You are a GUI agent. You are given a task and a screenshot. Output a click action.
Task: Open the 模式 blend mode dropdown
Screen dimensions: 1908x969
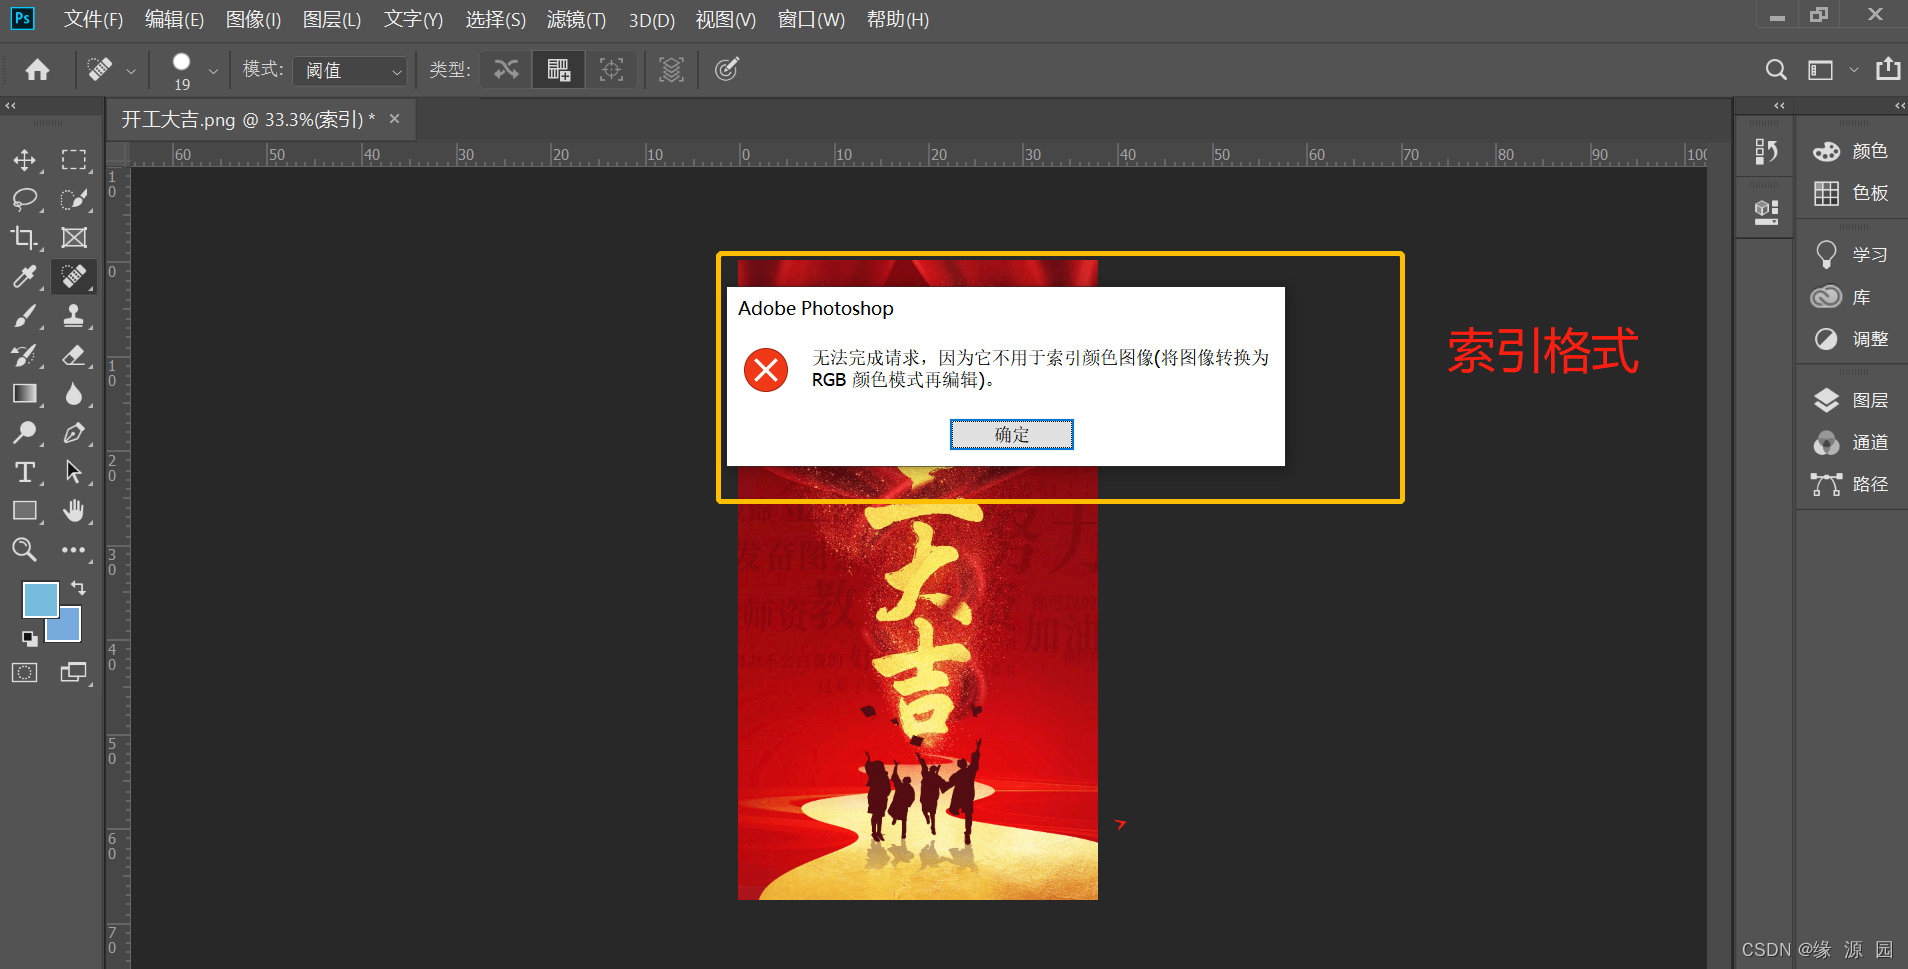(350, 70)
